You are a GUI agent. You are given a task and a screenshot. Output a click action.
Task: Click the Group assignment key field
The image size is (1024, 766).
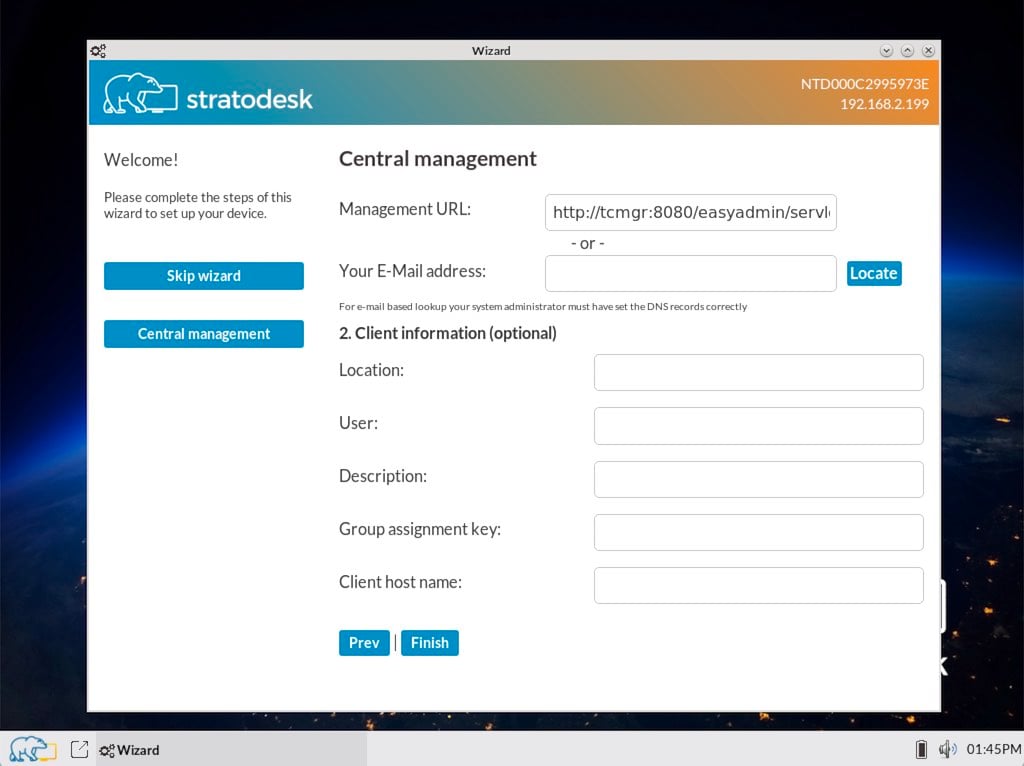coord(758,532)
